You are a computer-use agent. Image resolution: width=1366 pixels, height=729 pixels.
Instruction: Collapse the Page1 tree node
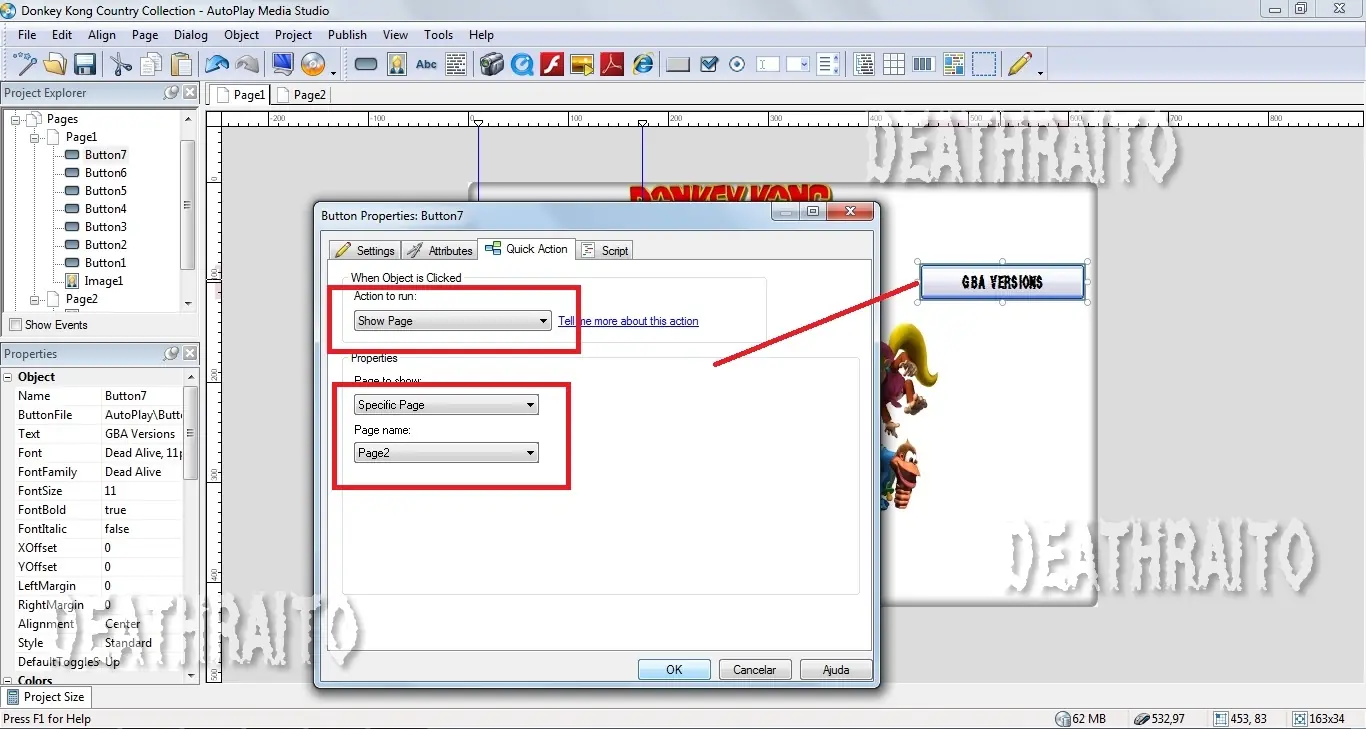pyautogui.click(x=34, y=137)
